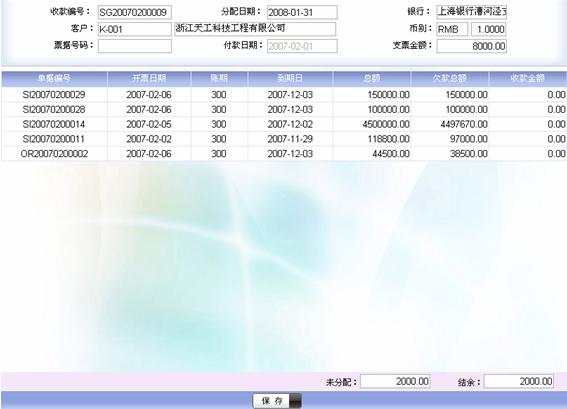Click the 未分配 field showing 2000.00
Image resolution: width=567 pixels, height=409 pixels.
click(x=395, y=381)
